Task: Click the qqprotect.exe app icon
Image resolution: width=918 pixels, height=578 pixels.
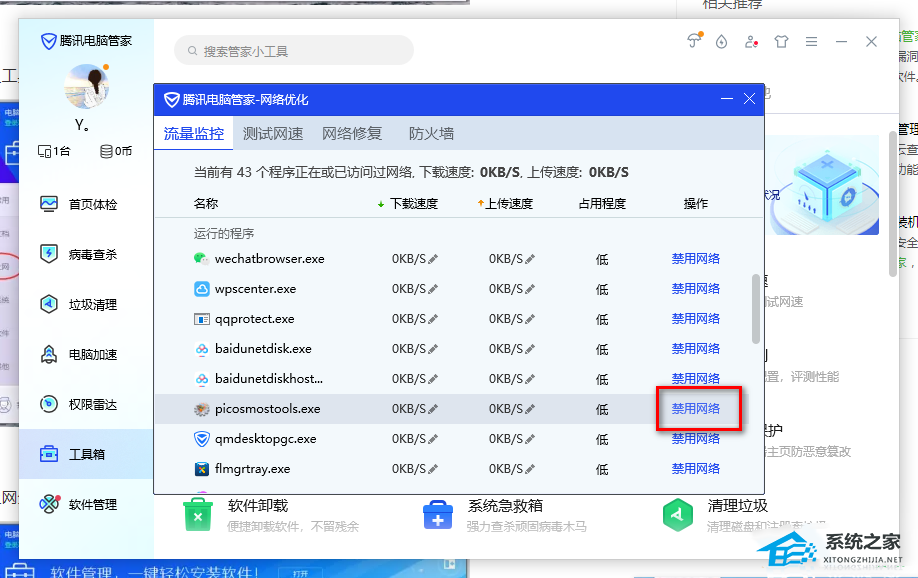Action: click(x=201, y=319)
